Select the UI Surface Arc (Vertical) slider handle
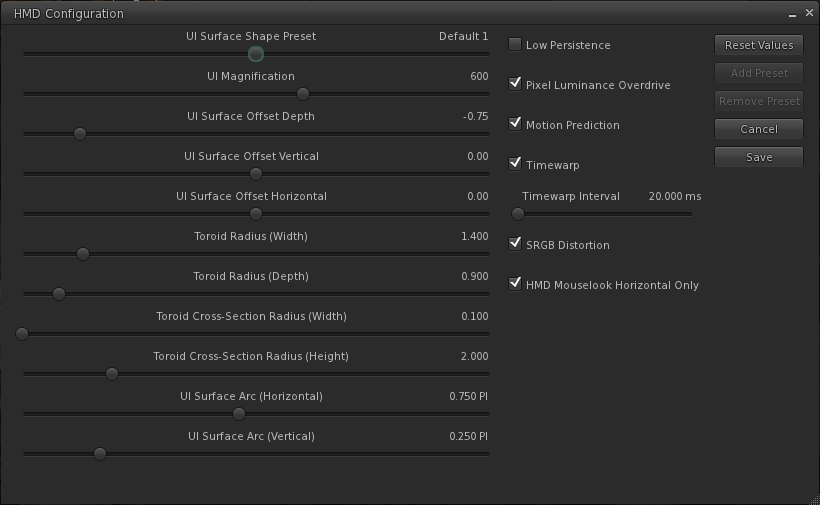Screen dimensions: 820x505 coord(100,454)
